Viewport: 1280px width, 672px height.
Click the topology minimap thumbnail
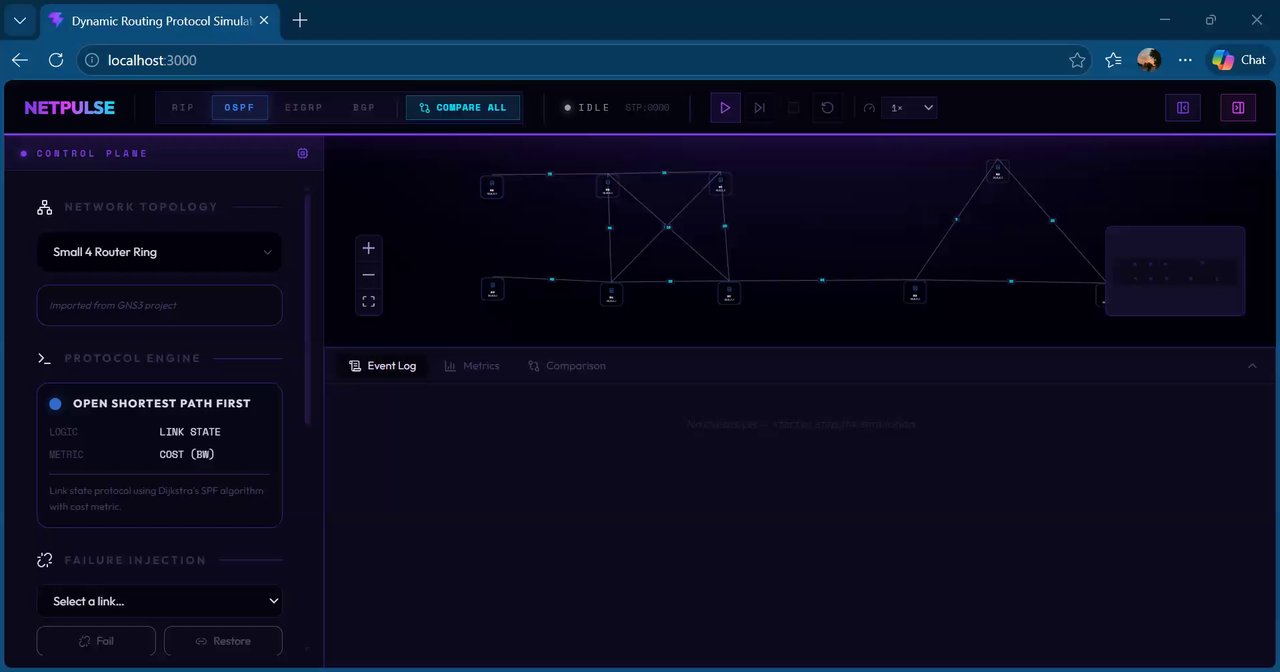[1175, 271]
